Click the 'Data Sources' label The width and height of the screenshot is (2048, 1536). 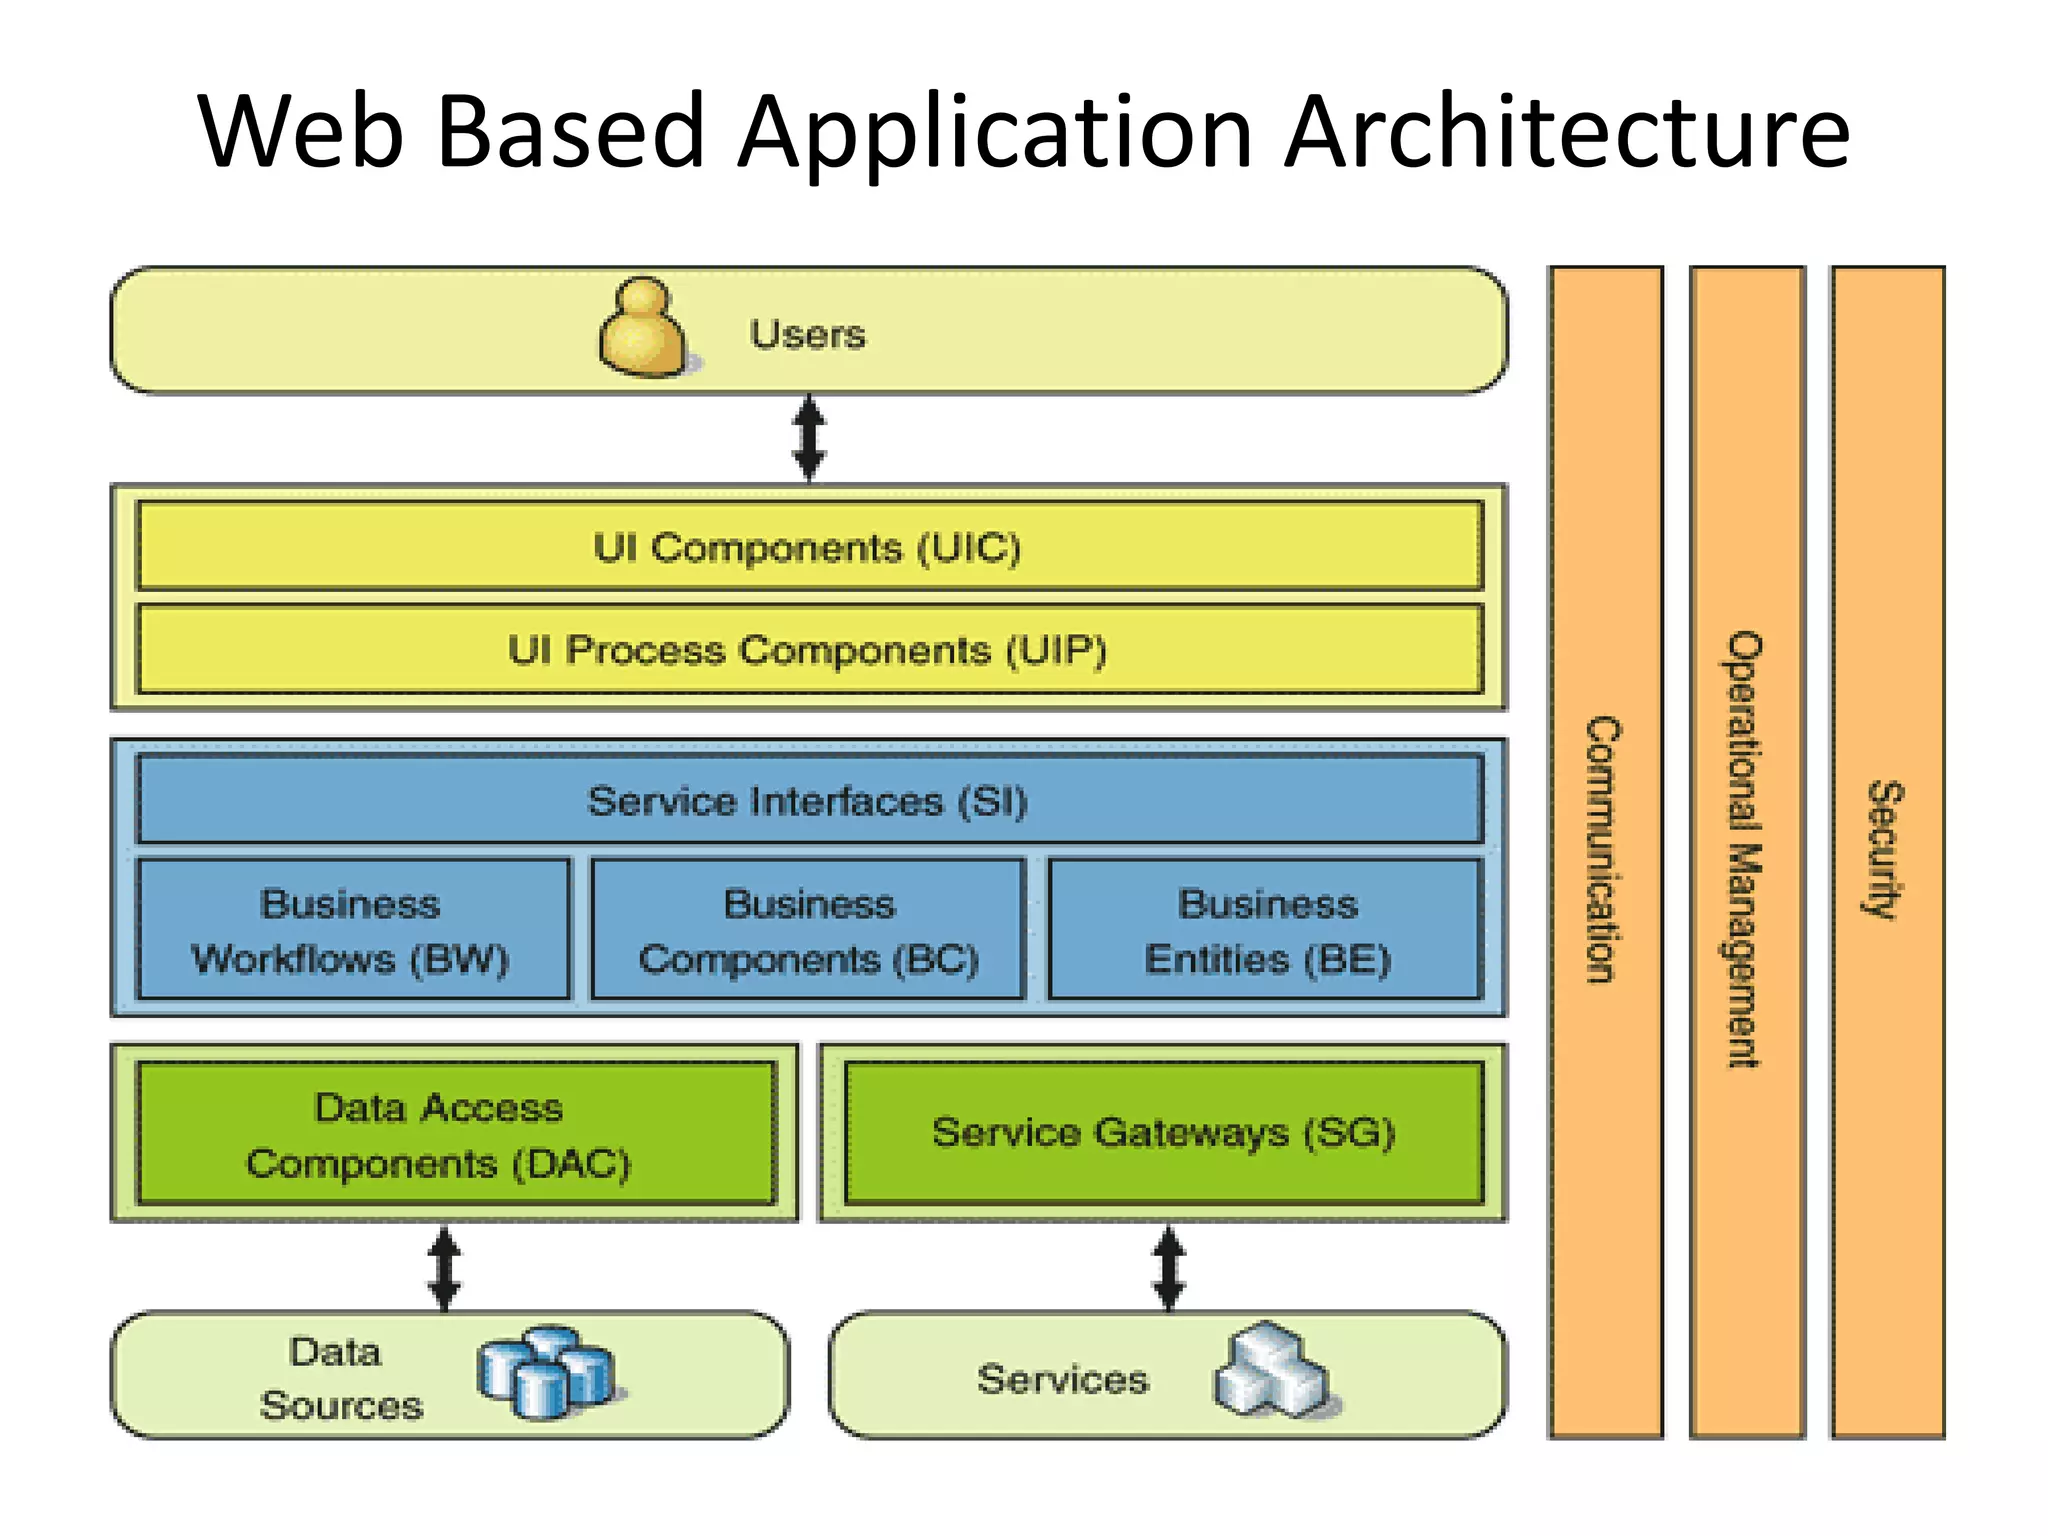coord(340,1378)
